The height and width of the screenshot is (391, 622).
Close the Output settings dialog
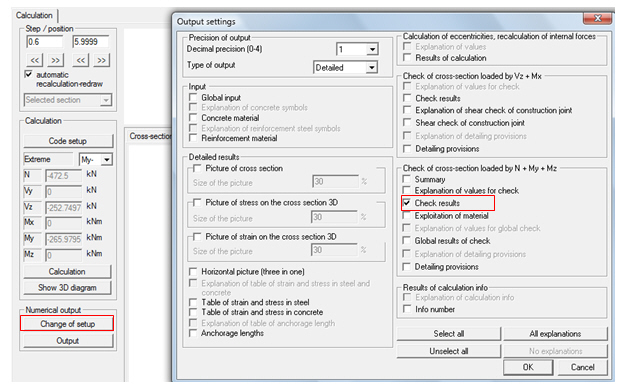click(597, 18)
